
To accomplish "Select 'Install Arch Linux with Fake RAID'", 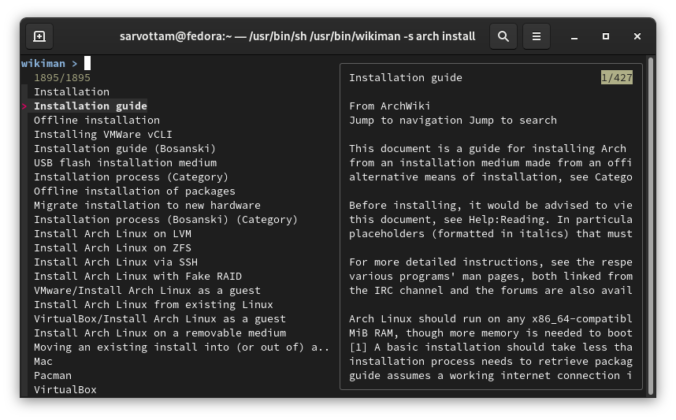I will 138,276.
